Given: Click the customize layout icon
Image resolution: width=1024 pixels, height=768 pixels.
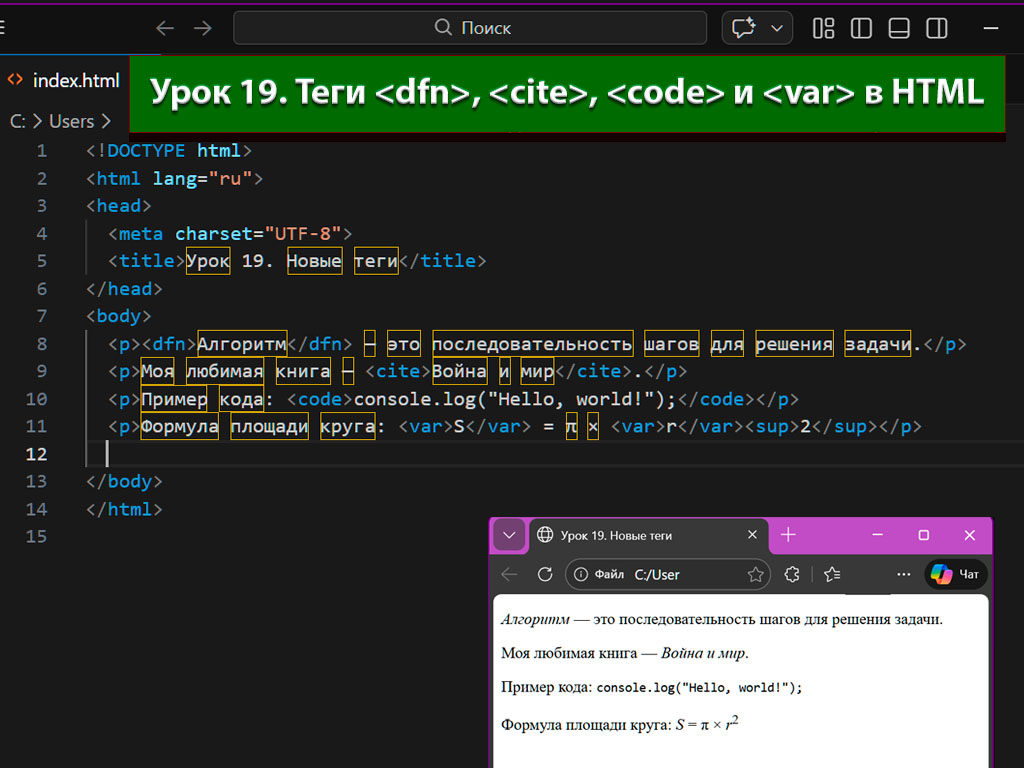Looking at the screenshot, I should point(823,28).
